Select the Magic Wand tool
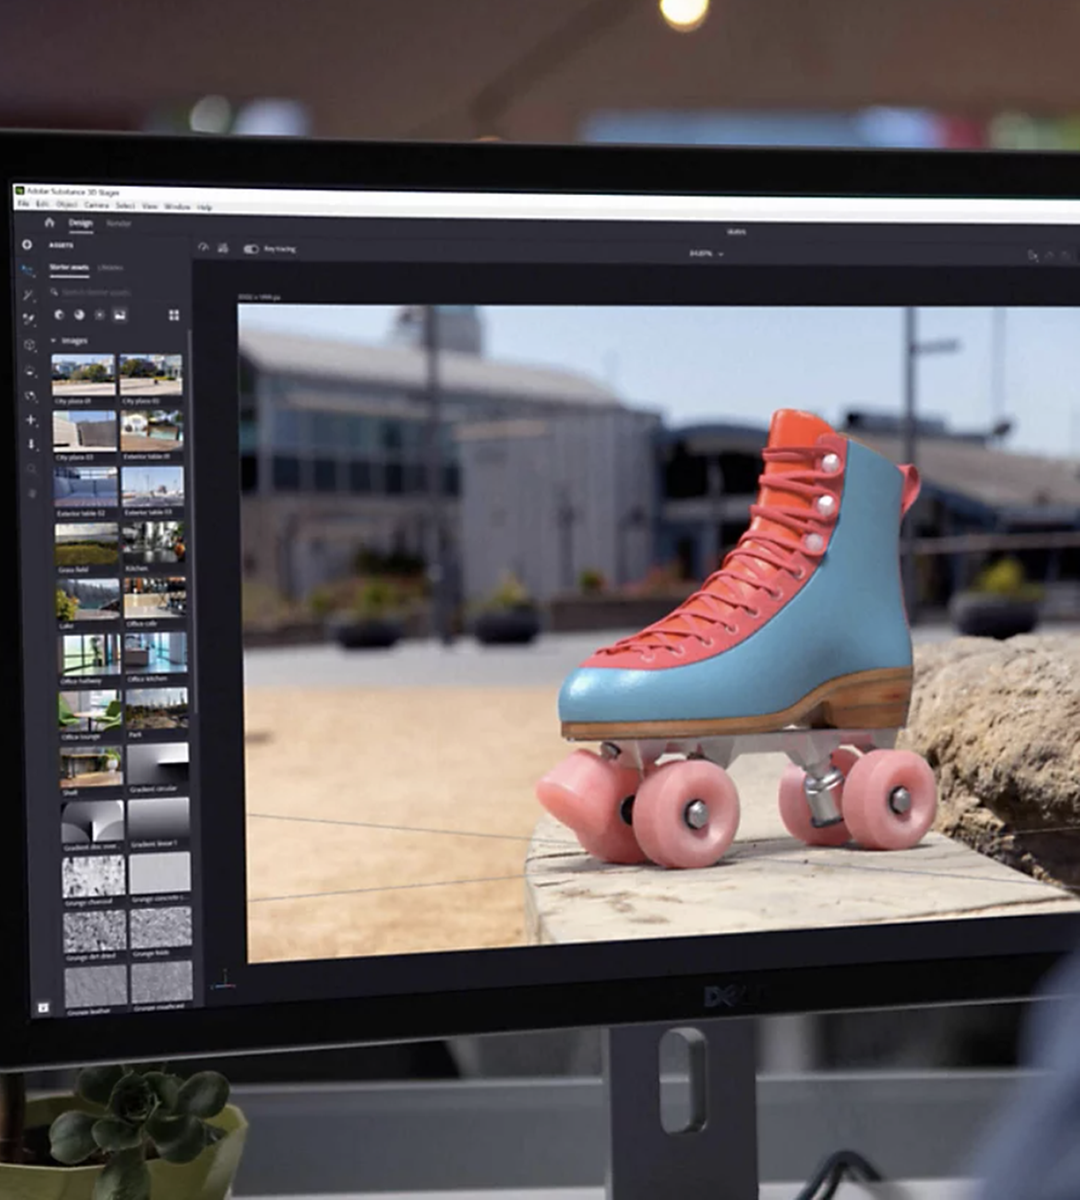Viewport: 1080px width, 1200px height. (29, 295)
